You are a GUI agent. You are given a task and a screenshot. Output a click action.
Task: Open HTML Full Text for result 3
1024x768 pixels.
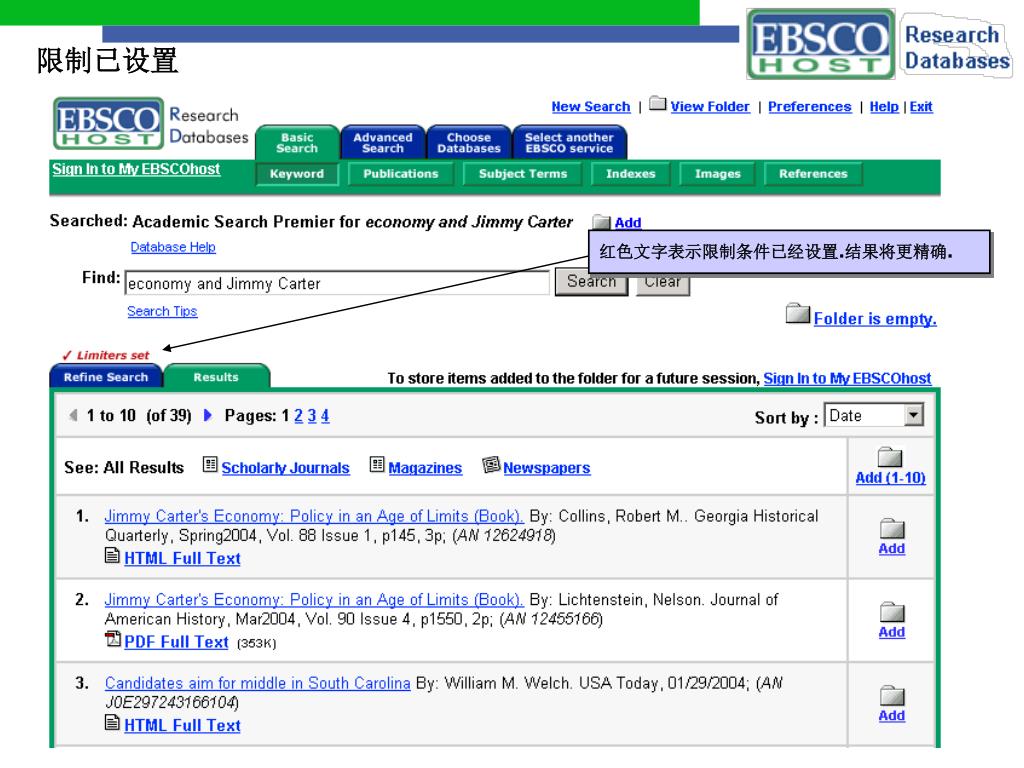tap(182, 726)
